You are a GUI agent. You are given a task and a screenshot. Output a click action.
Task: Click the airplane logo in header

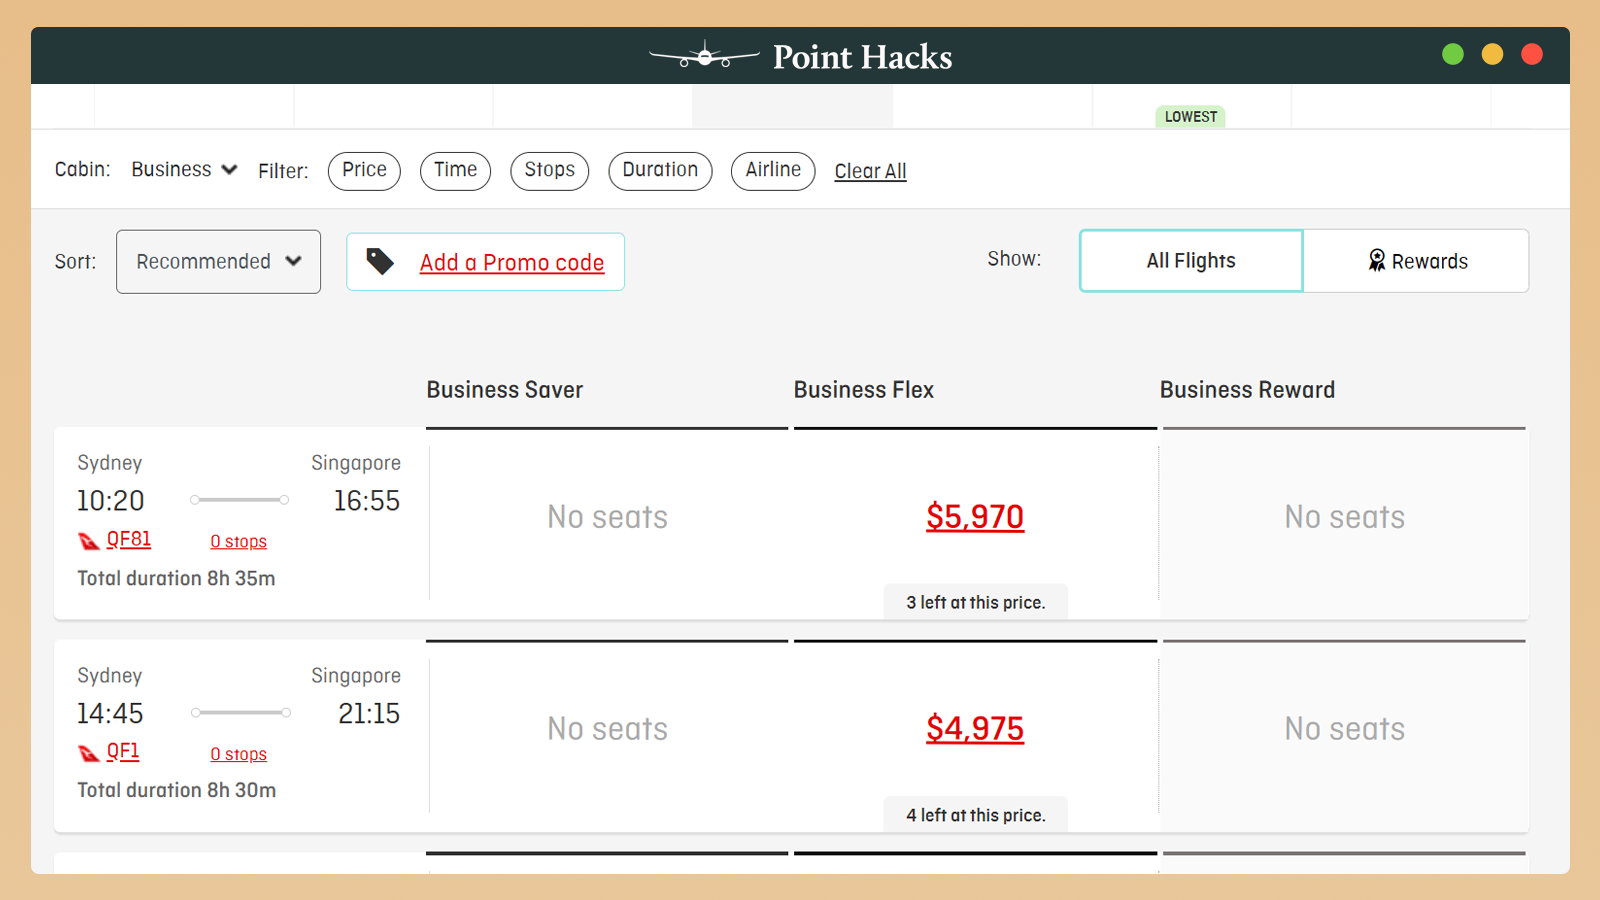(704, 57)
